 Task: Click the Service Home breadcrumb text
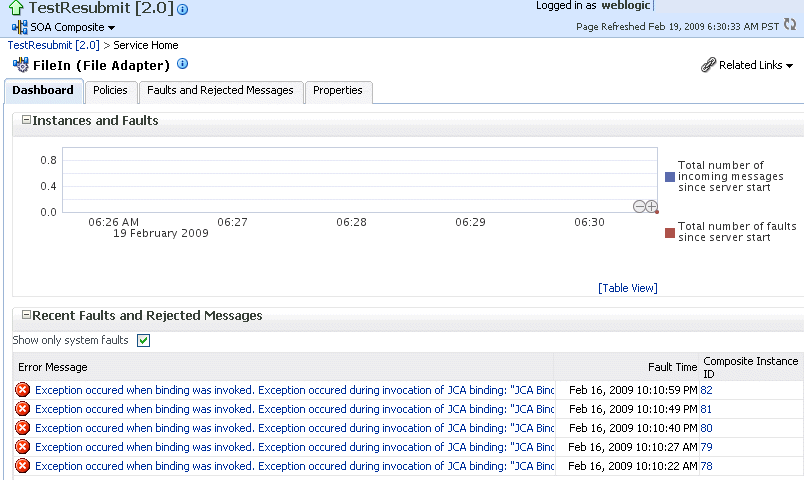pyautogui.click(x=146, y=45)
